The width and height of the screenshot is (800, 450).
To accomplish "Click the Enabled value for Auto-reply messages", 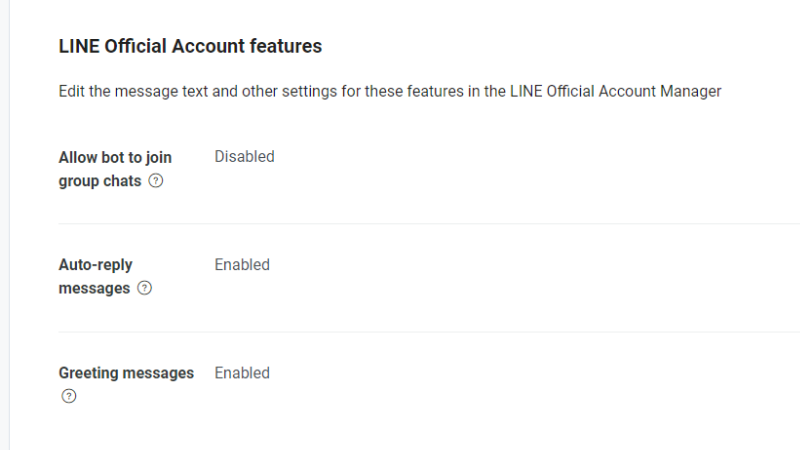I will coord(242,265).
